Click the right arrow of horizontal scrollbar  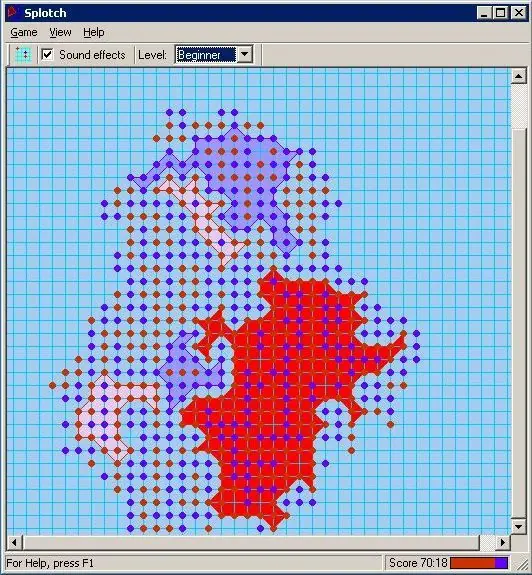[x=503, y=542]
